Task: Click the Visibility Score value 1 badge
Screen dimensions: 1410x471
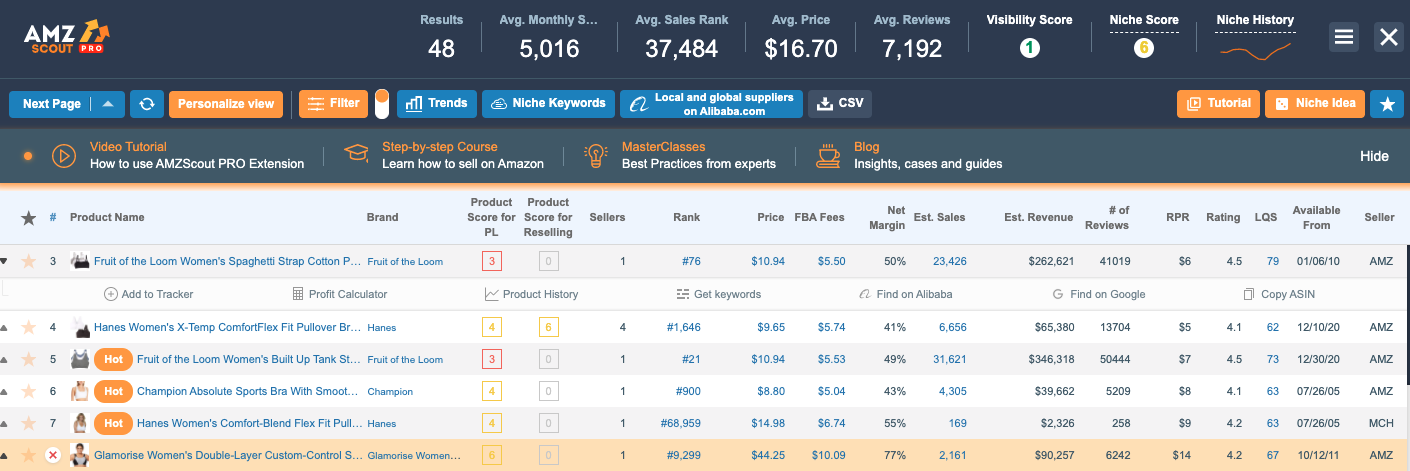Action: (x=1029, y=47)
